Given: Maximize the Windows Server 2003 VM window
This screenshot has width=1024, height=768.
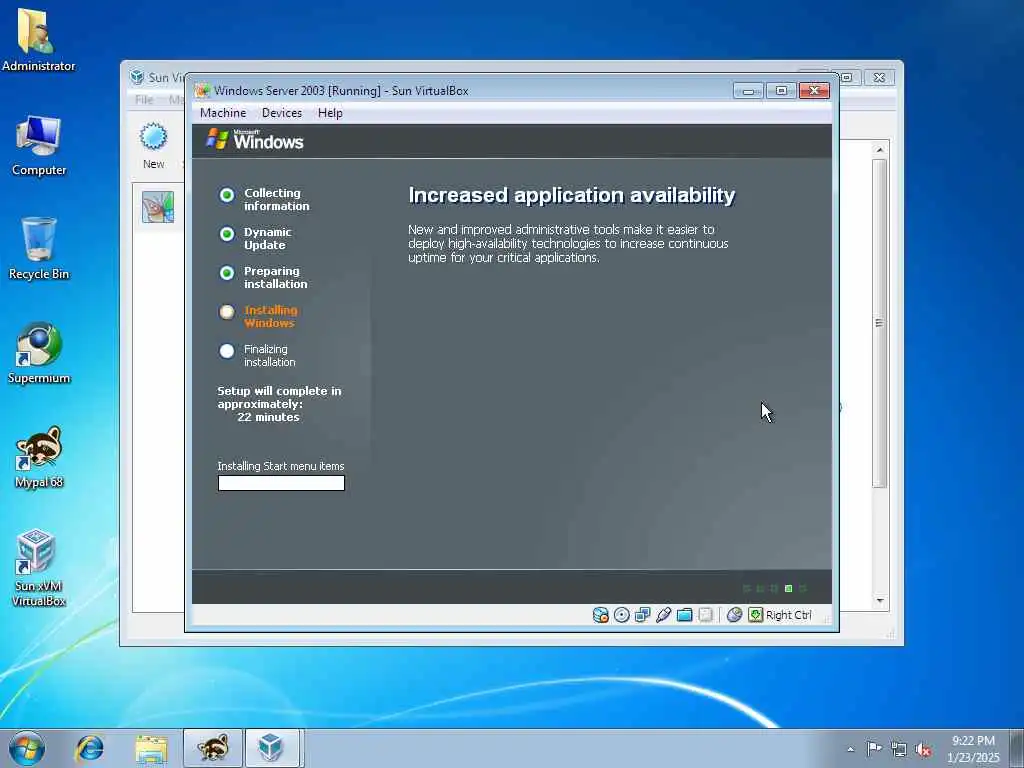Looking at the screenshot, I should pyautogui.click(x=781, y=91).
